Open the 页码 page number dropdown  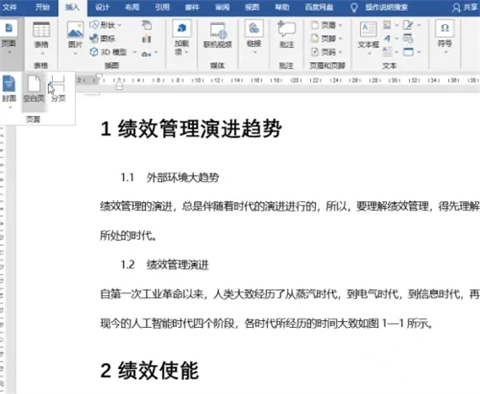[x=327, y=52]
